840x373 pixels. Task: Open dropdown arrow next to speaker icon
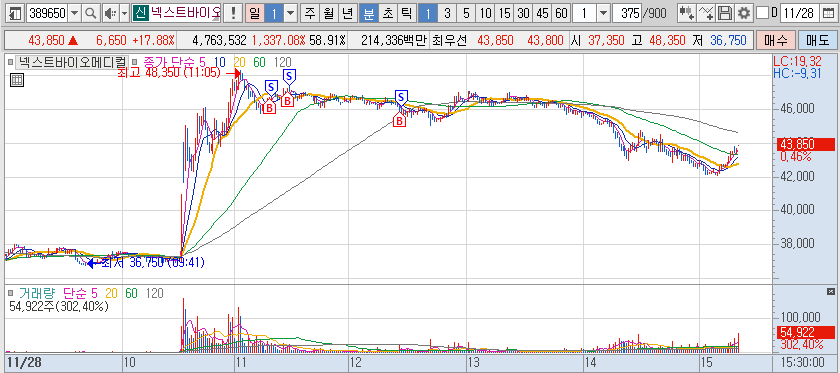tap(124, 13)
